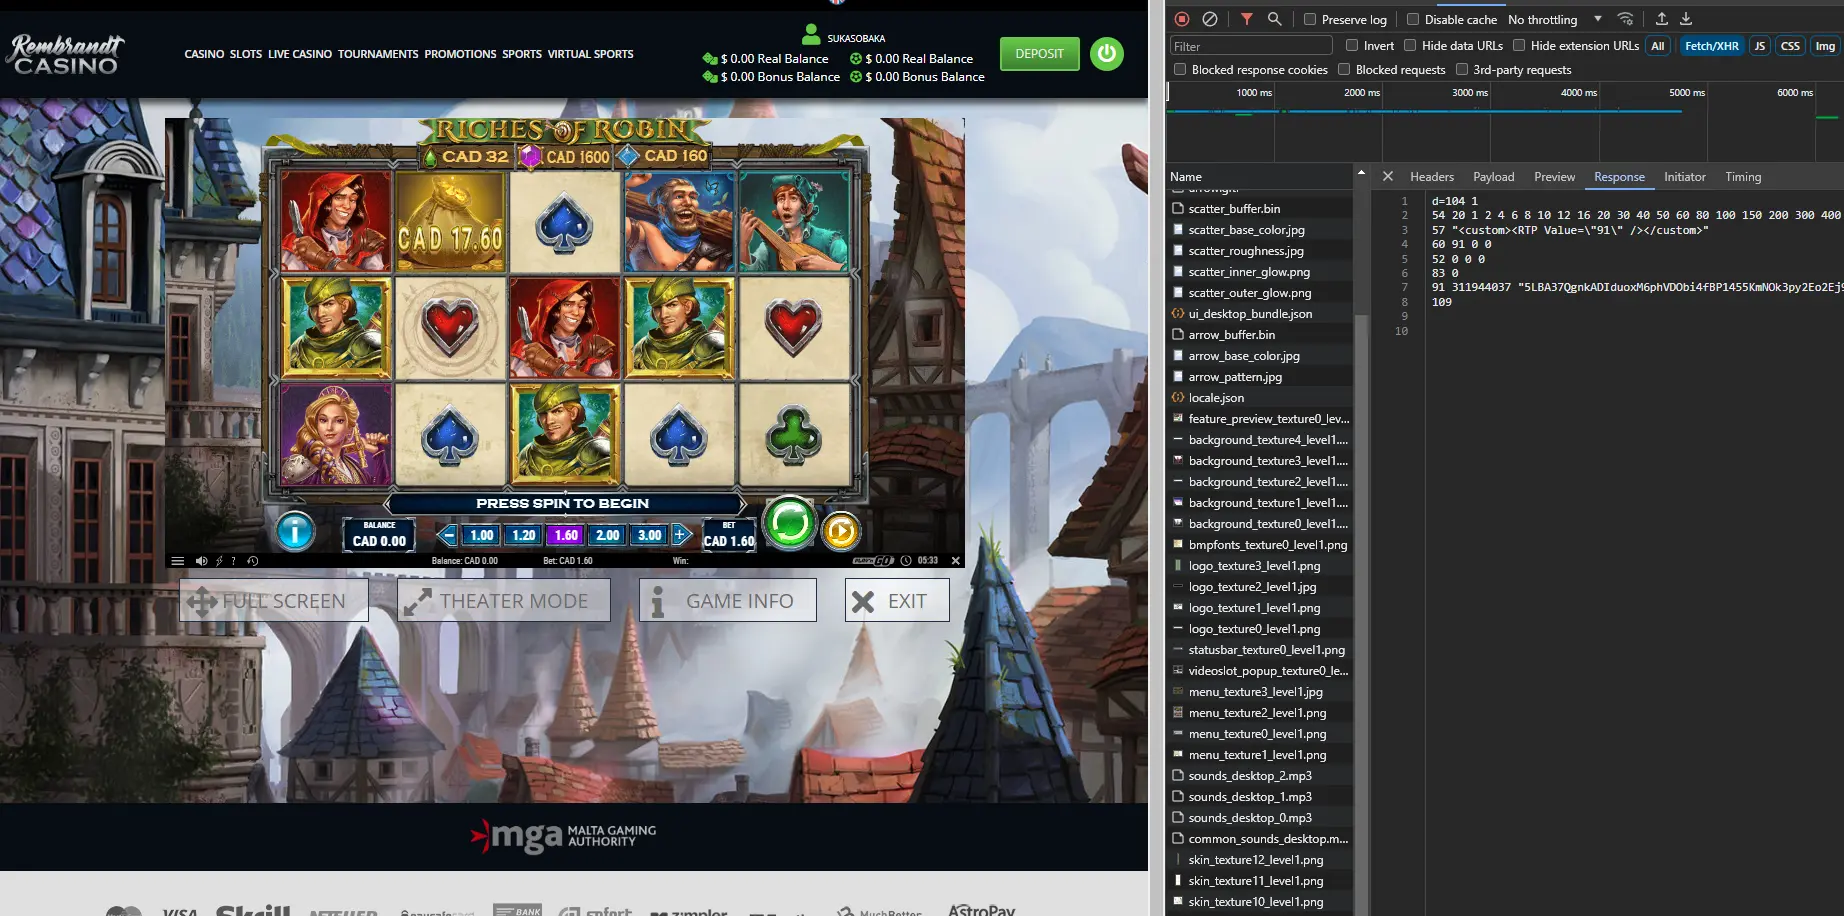
Task: Select the All request type filter
Action: coord(1658,46)
